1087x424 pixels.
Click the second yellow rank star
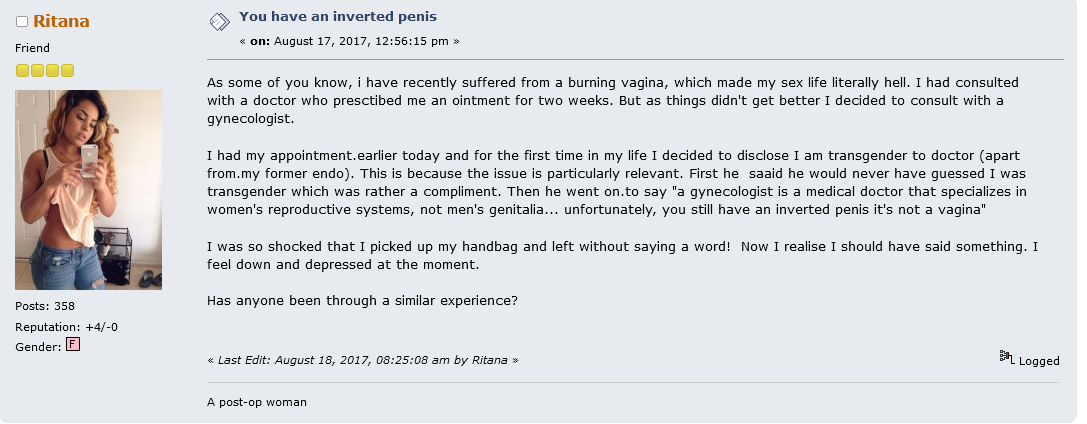[37, 70]
